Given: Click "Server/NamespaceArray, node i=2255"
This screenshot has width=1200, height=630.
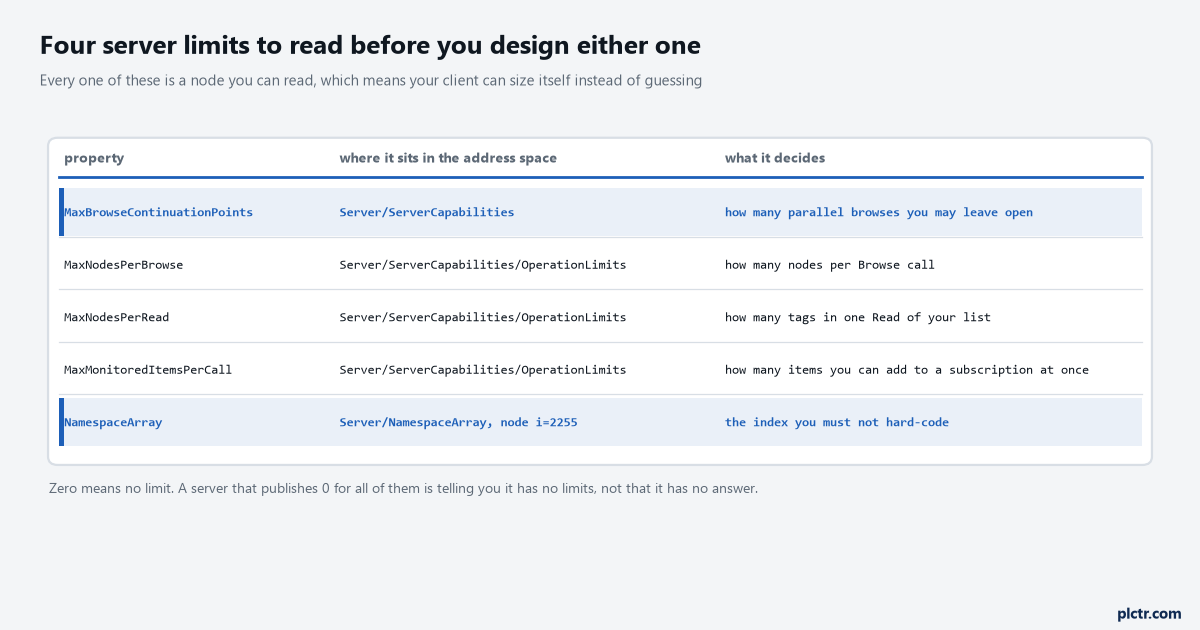Looking at the screenshot, I should point(458,422).
